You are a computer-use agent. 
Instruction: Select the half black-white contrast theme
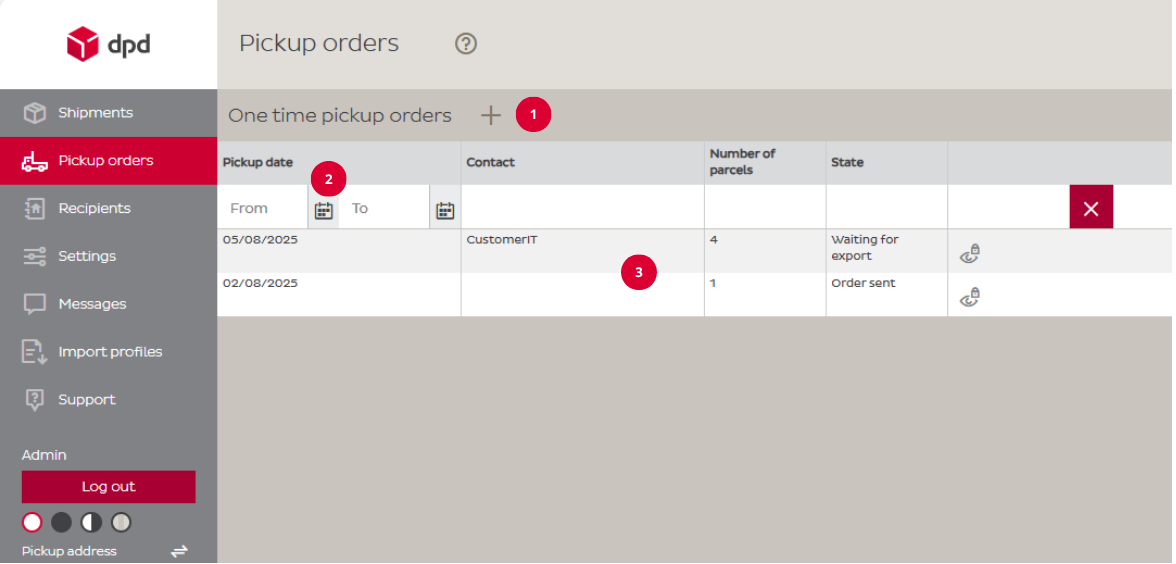pyautogui.click(x=92, y=522)
